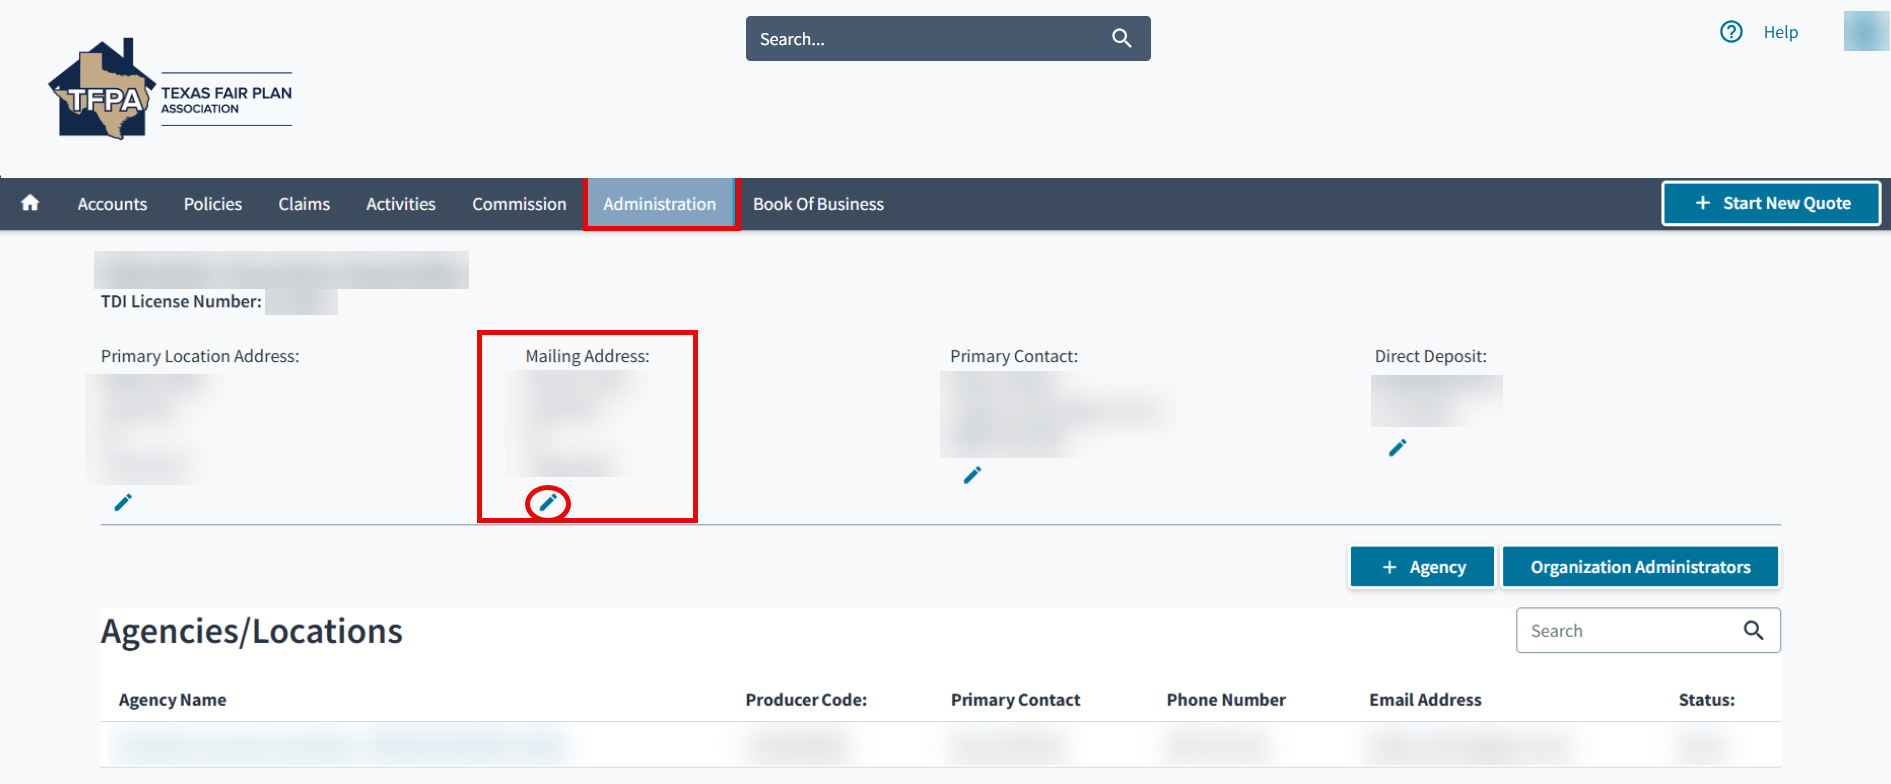Open the Commission menu item
Screen dimensions: 1891x784
[519, 204]
